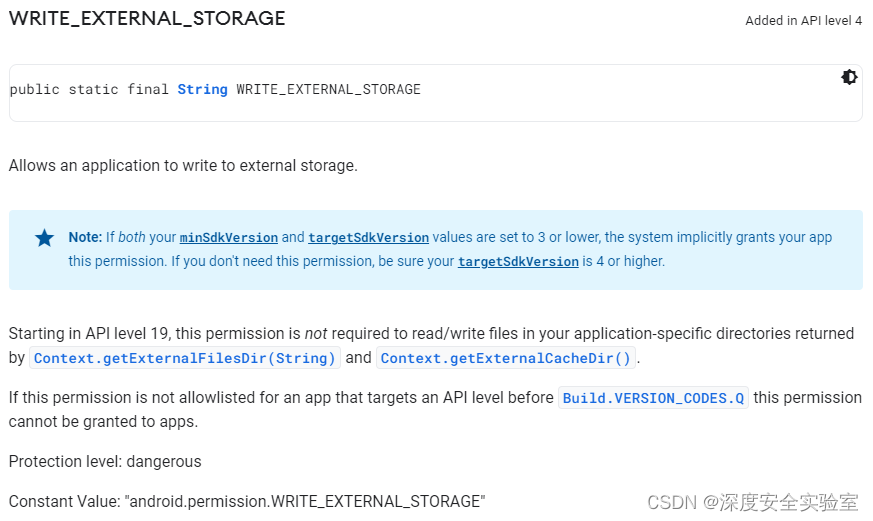873x521 pixels.
Task: Click the "Note:" bold label
Action: [85, 237]
